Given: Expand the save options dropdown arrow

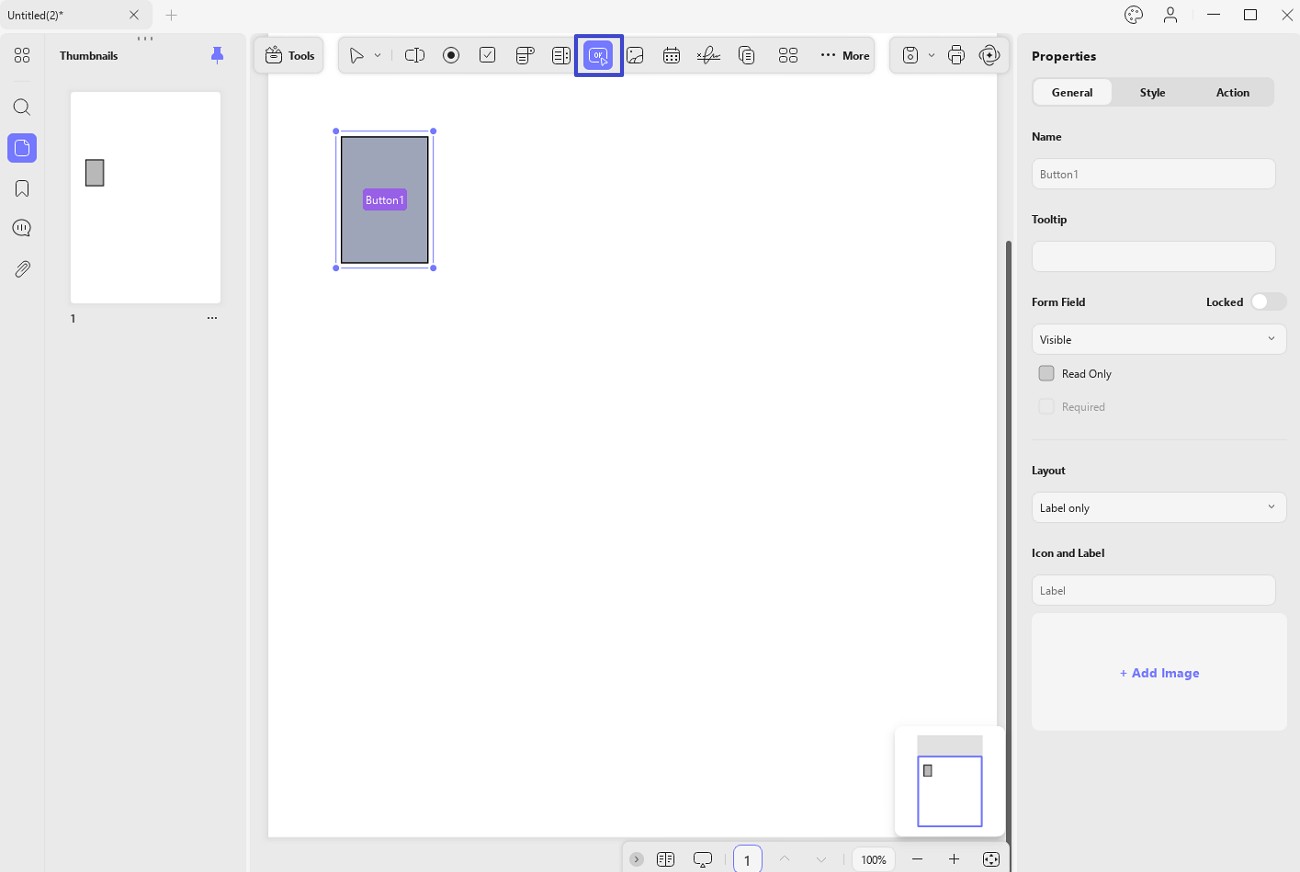Looking at the screenshot, I should point(931,56).
